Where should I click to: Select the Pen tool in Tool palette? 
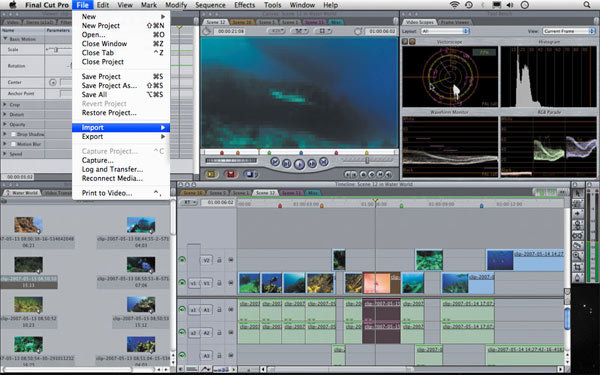point(577,277)
